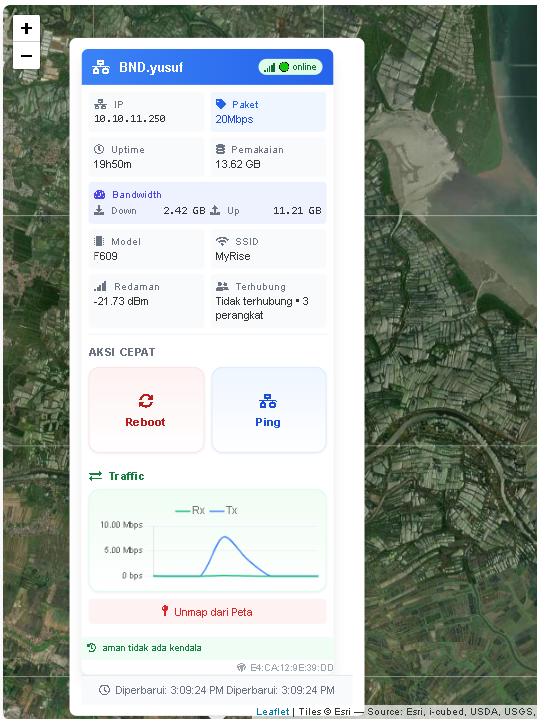Click the 10.00 Mbps axis label
Screen dimensions: 537x719
[122, 525]
